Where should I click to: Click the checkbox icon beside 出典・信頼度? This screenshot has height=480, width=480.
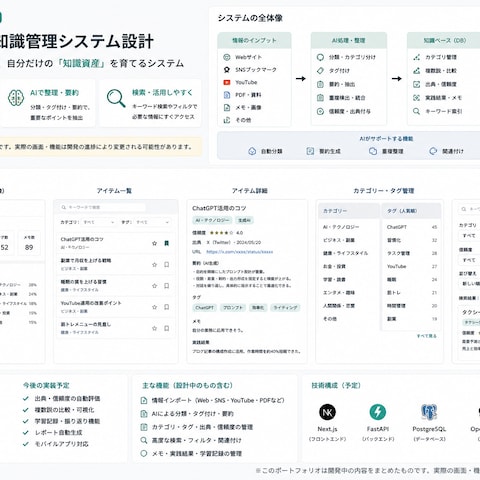click(x=416, y=84)
